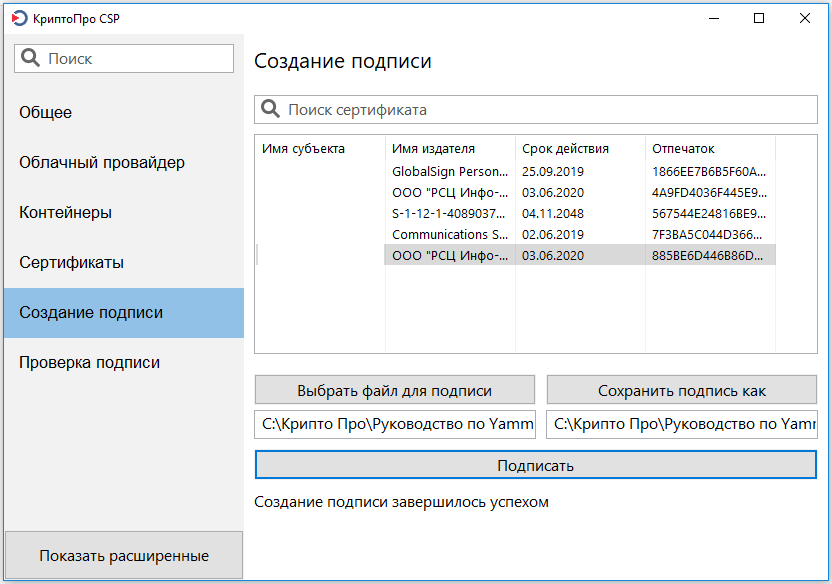This screenshot has width=832, height=584.
Task: Click the magnifier icon in certificate search
Action: point(270,109)
